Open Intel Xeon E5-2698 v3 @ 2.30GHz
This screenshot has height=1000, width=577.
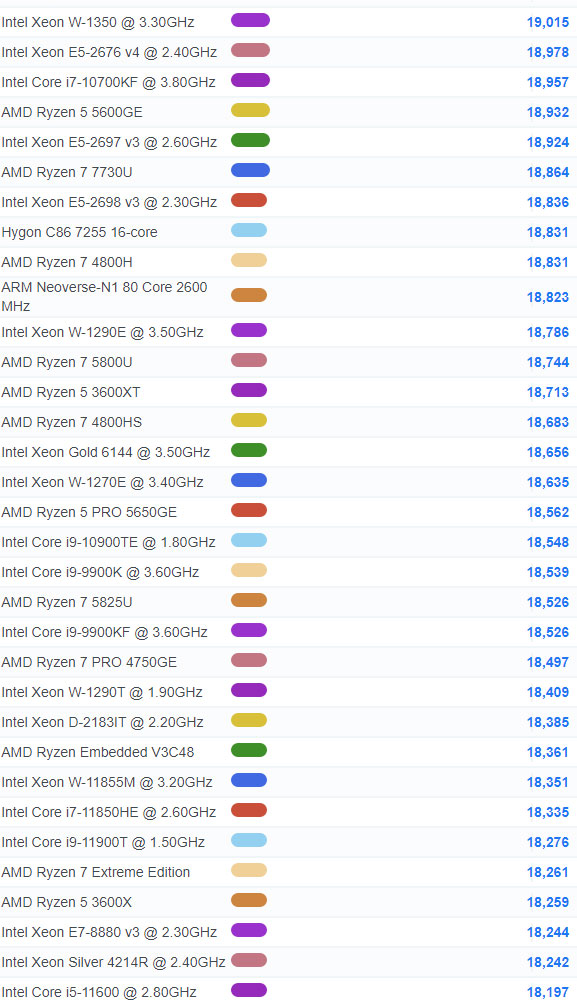pos(109,202)
